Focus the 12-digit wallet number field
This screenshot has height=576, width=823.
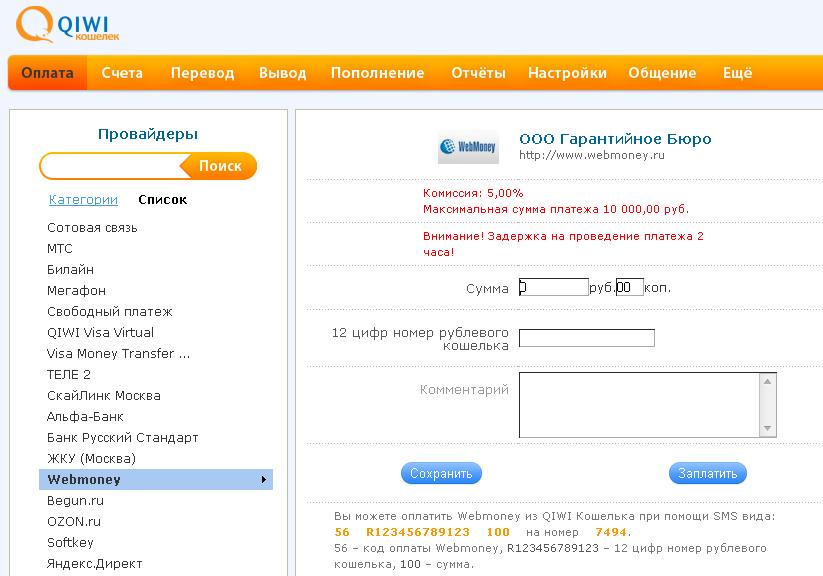(587, 338)
